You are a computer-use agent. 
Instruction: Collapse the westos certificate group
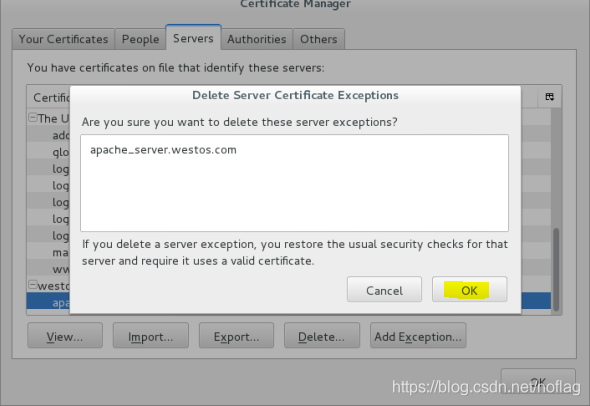[x=33, y=284]
